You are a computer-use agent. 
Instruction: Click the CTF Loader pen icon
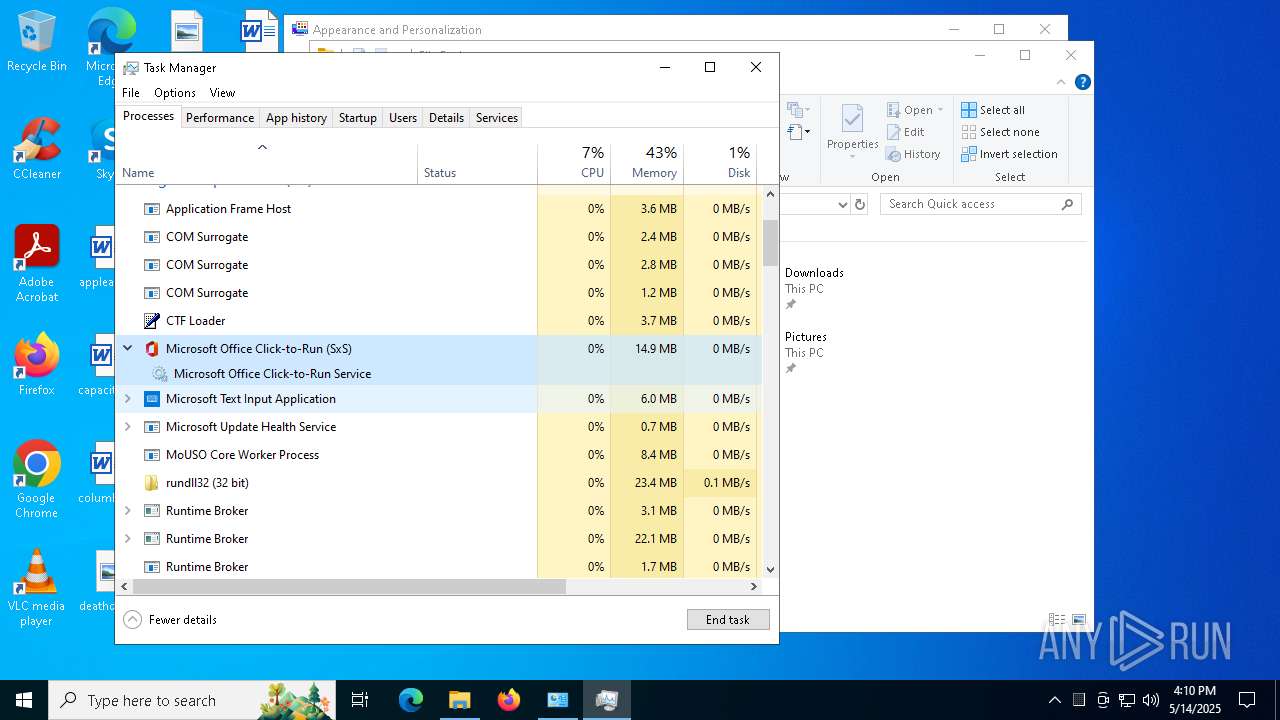(x=152, y=321)
